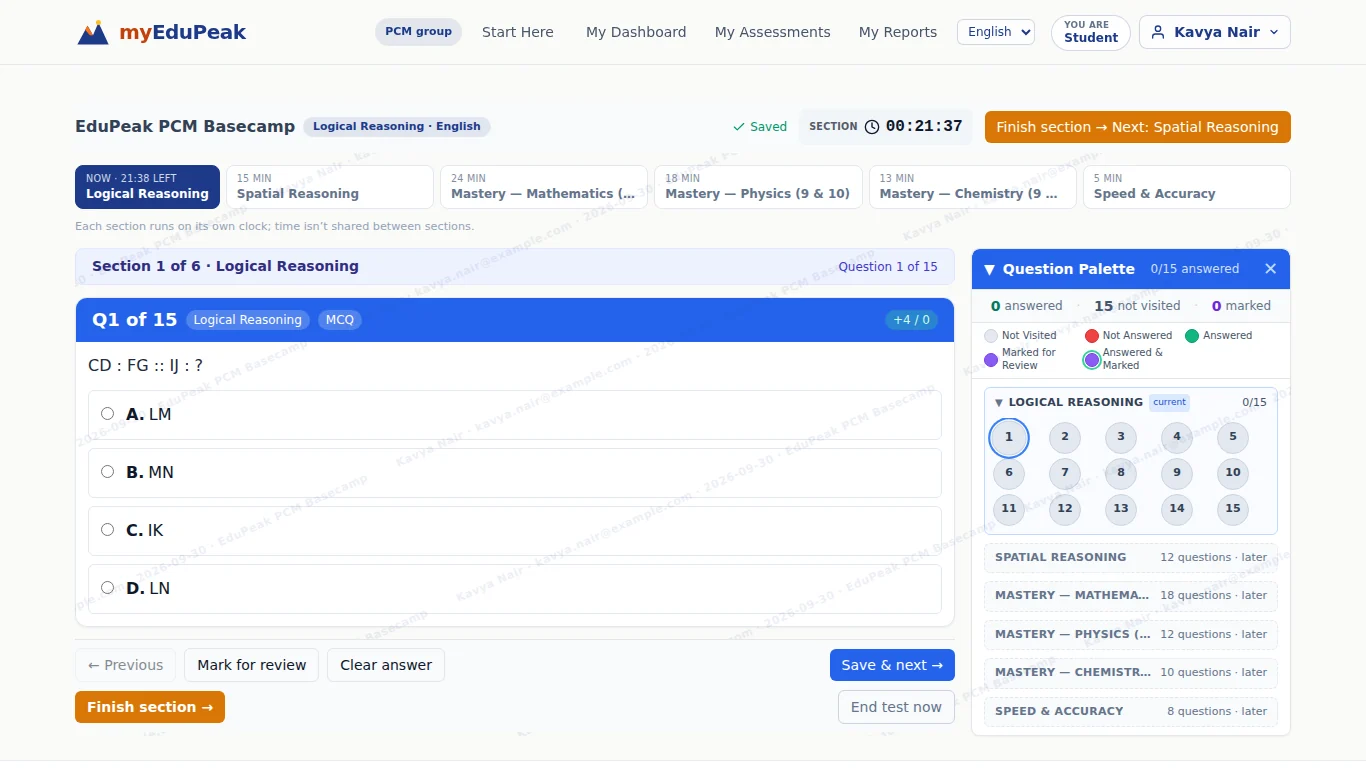Expand the Mastery — Physics palette section
Viewport: 1366px width, 768px height.
click(x=1131, y=634)
